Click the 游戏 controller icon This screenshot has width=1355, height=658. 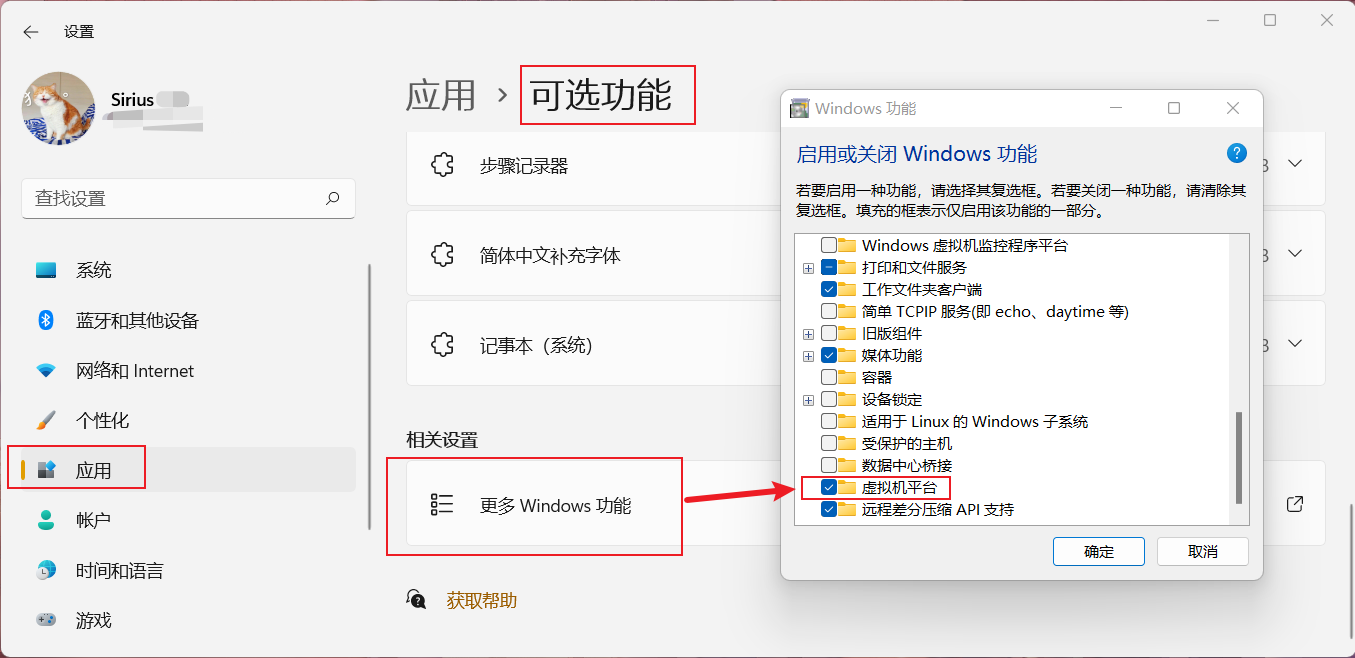coord(46,620)
